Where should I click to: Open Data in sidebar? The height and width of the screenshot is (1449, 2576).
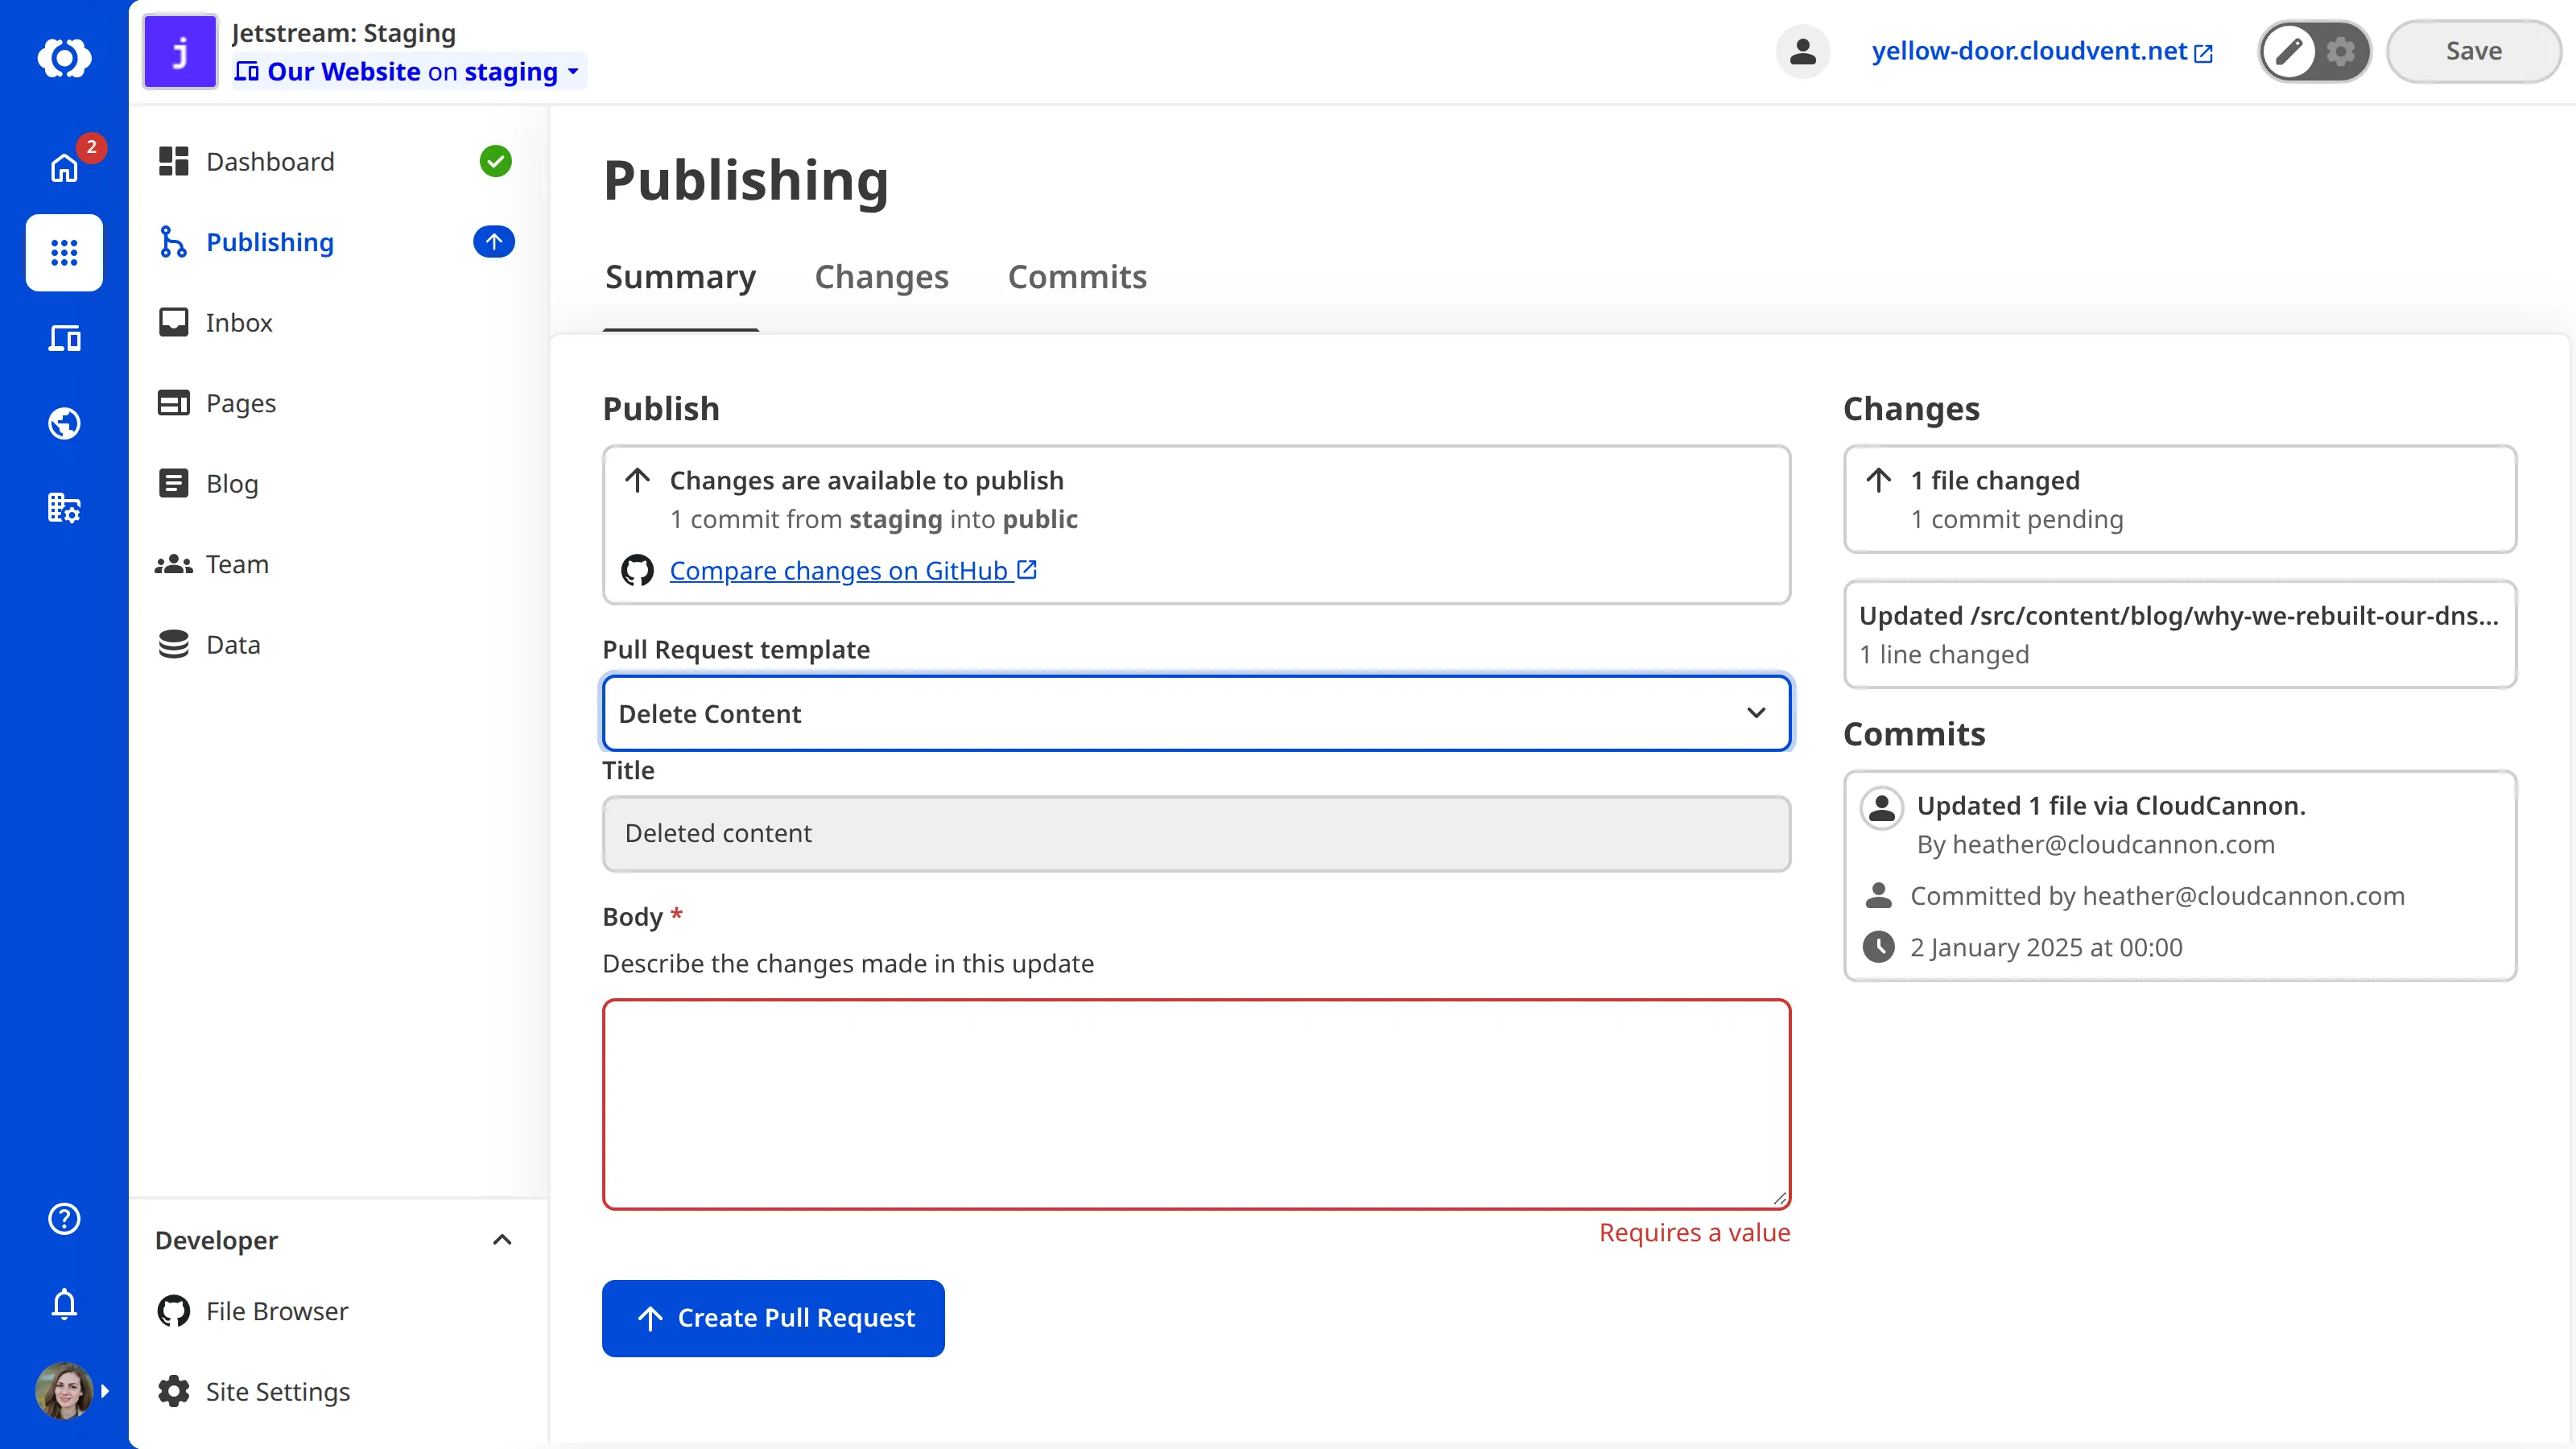pyautogui.click(x=233, y=644)
